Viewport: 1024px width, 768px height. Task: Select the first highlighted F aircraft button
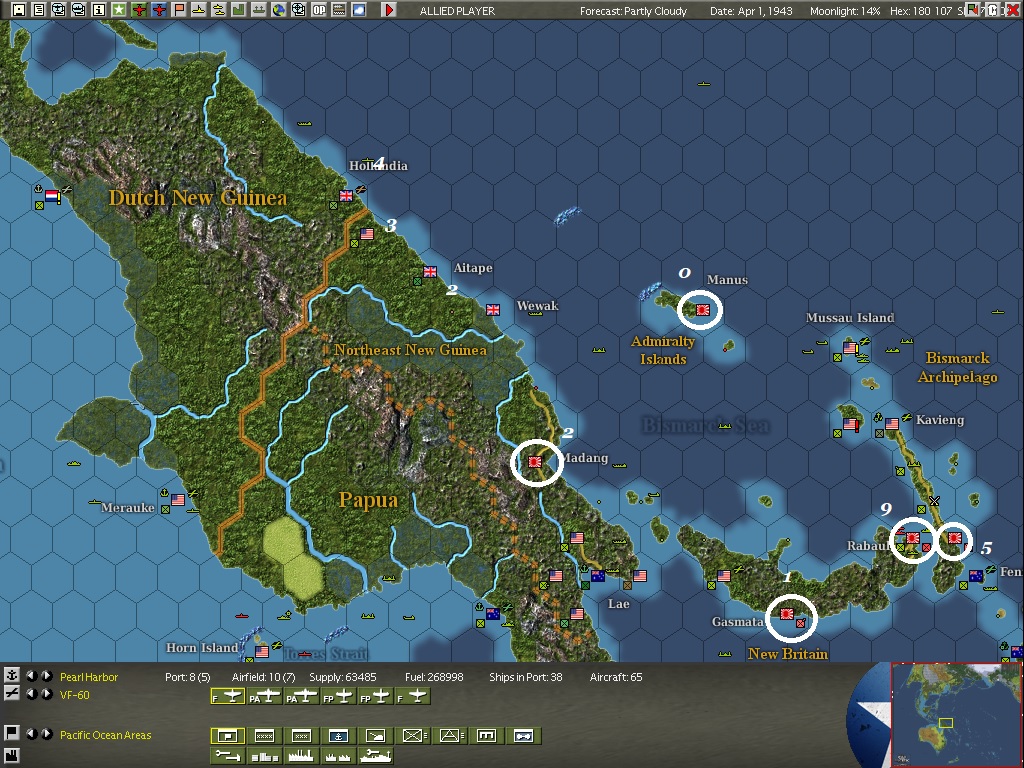(x=228, y=697)
